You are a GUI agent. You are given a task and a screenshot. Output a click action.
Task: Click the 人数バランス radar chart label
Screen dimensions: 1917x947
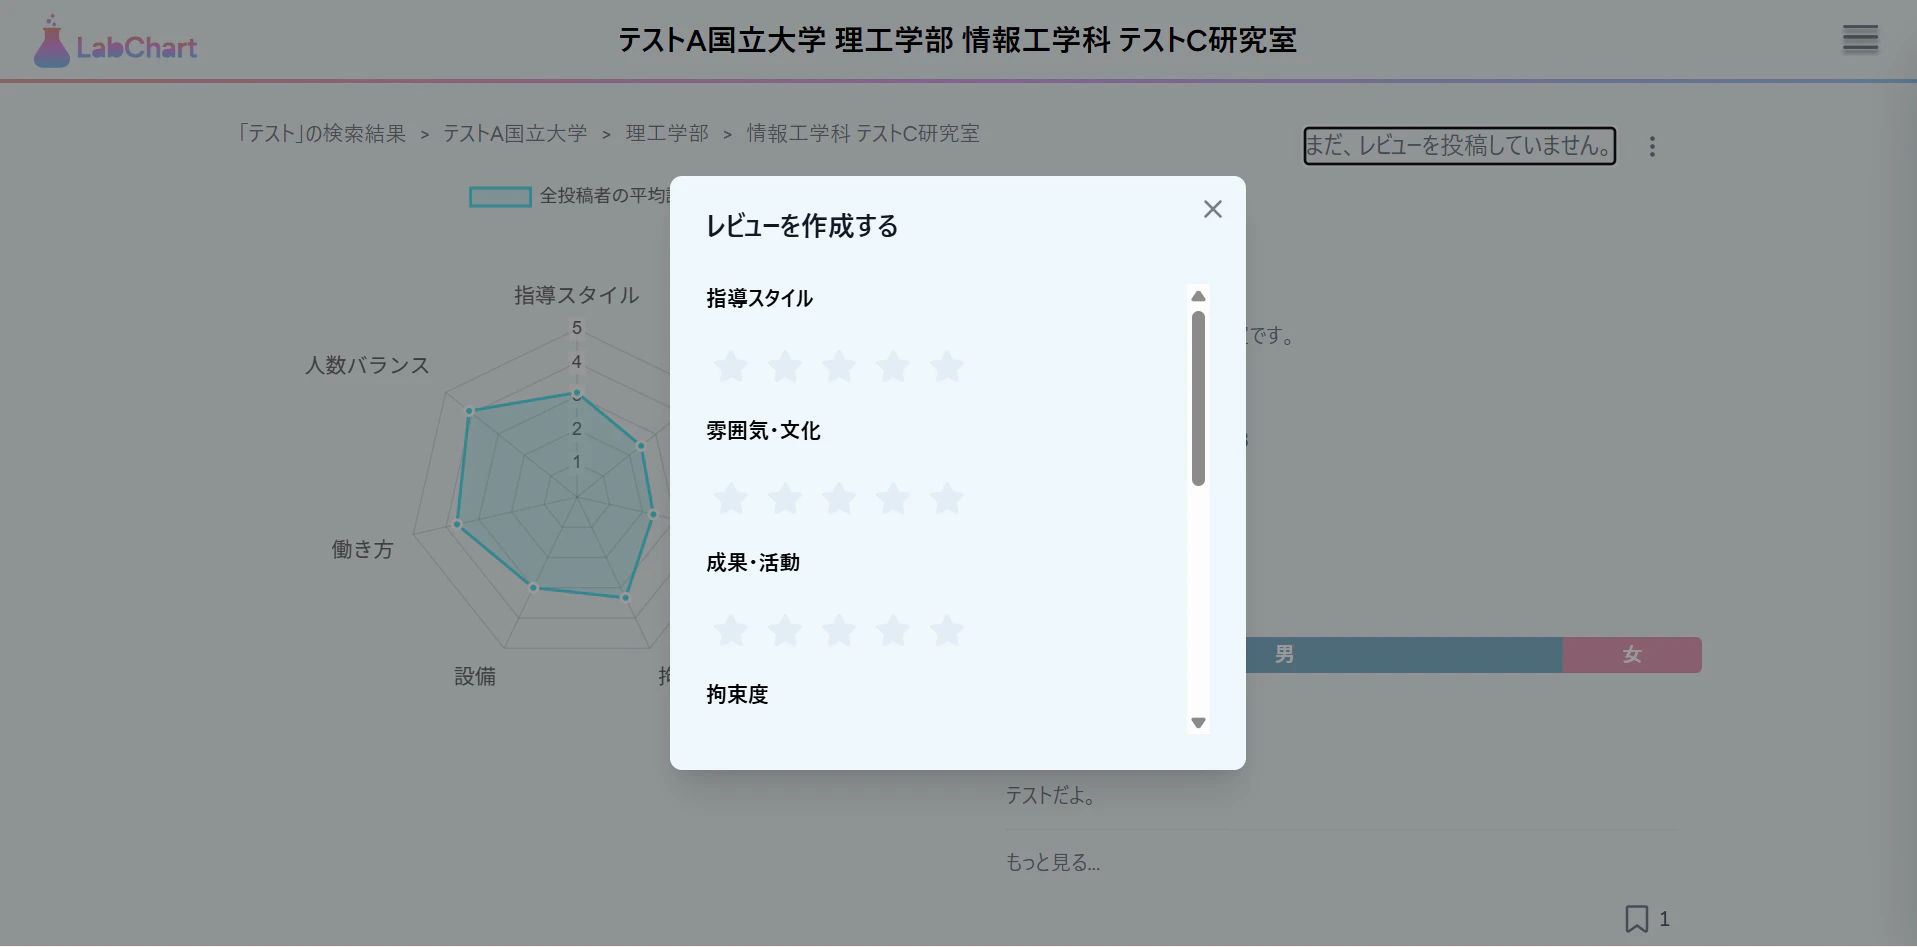coord(367,365)
